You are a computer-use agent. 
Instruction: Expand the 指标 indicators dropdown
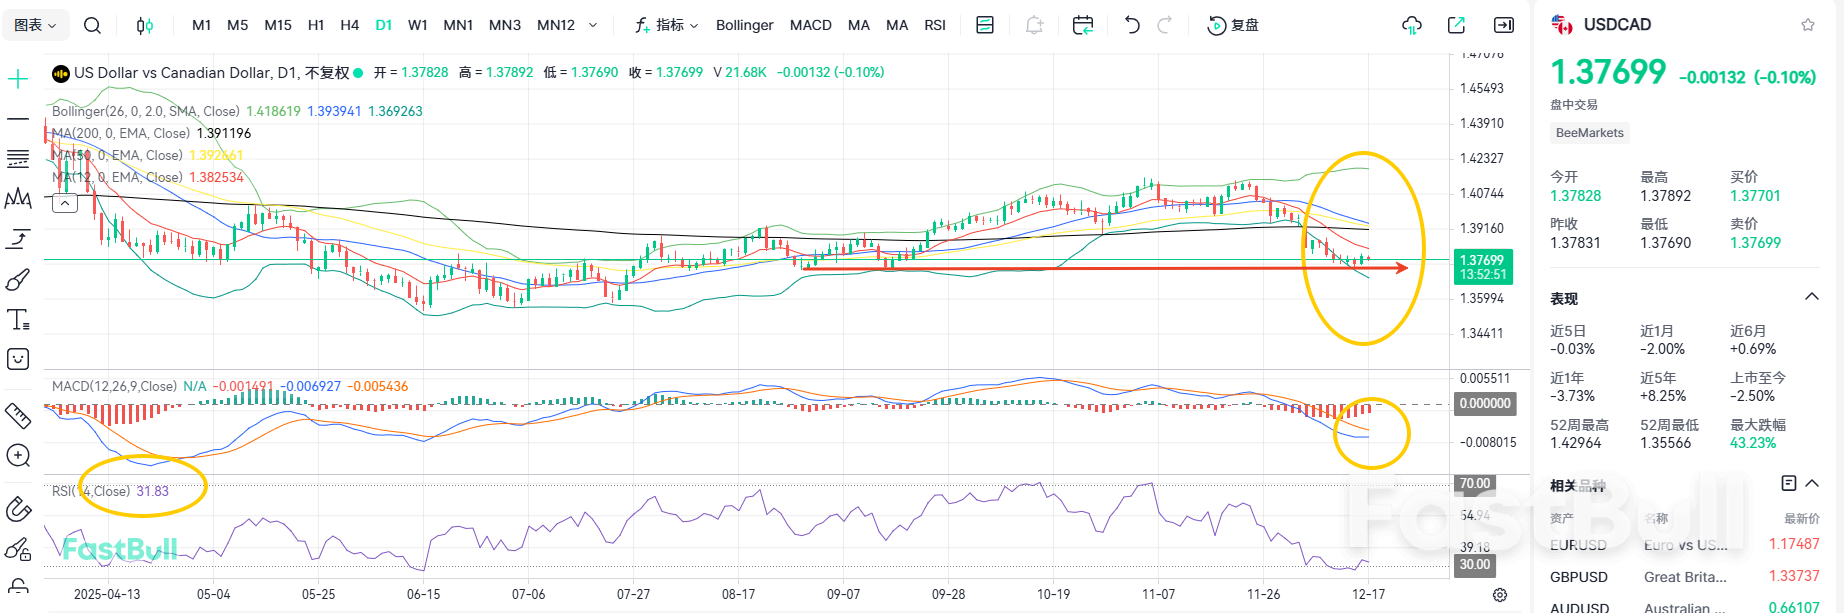click(x=667, y=25)
